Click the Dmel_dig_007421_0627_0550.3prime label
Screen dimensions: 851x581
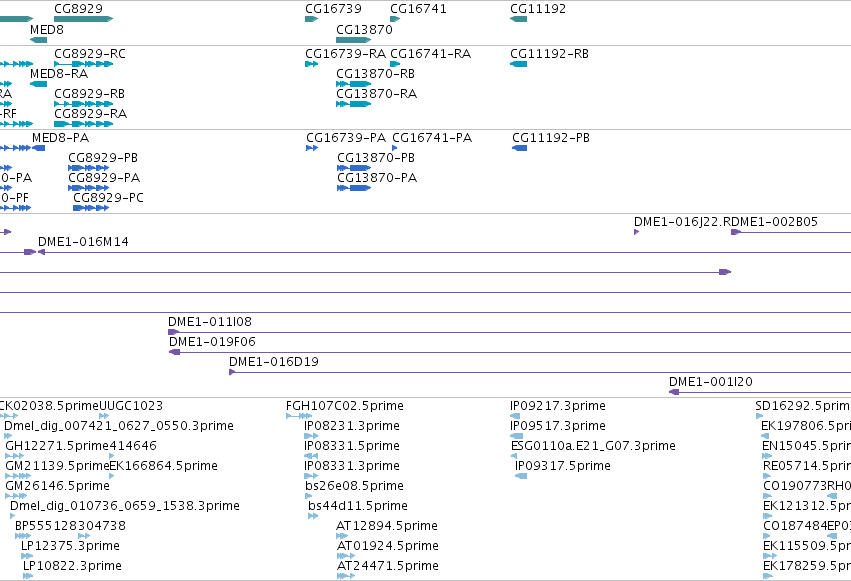[119, 426]
